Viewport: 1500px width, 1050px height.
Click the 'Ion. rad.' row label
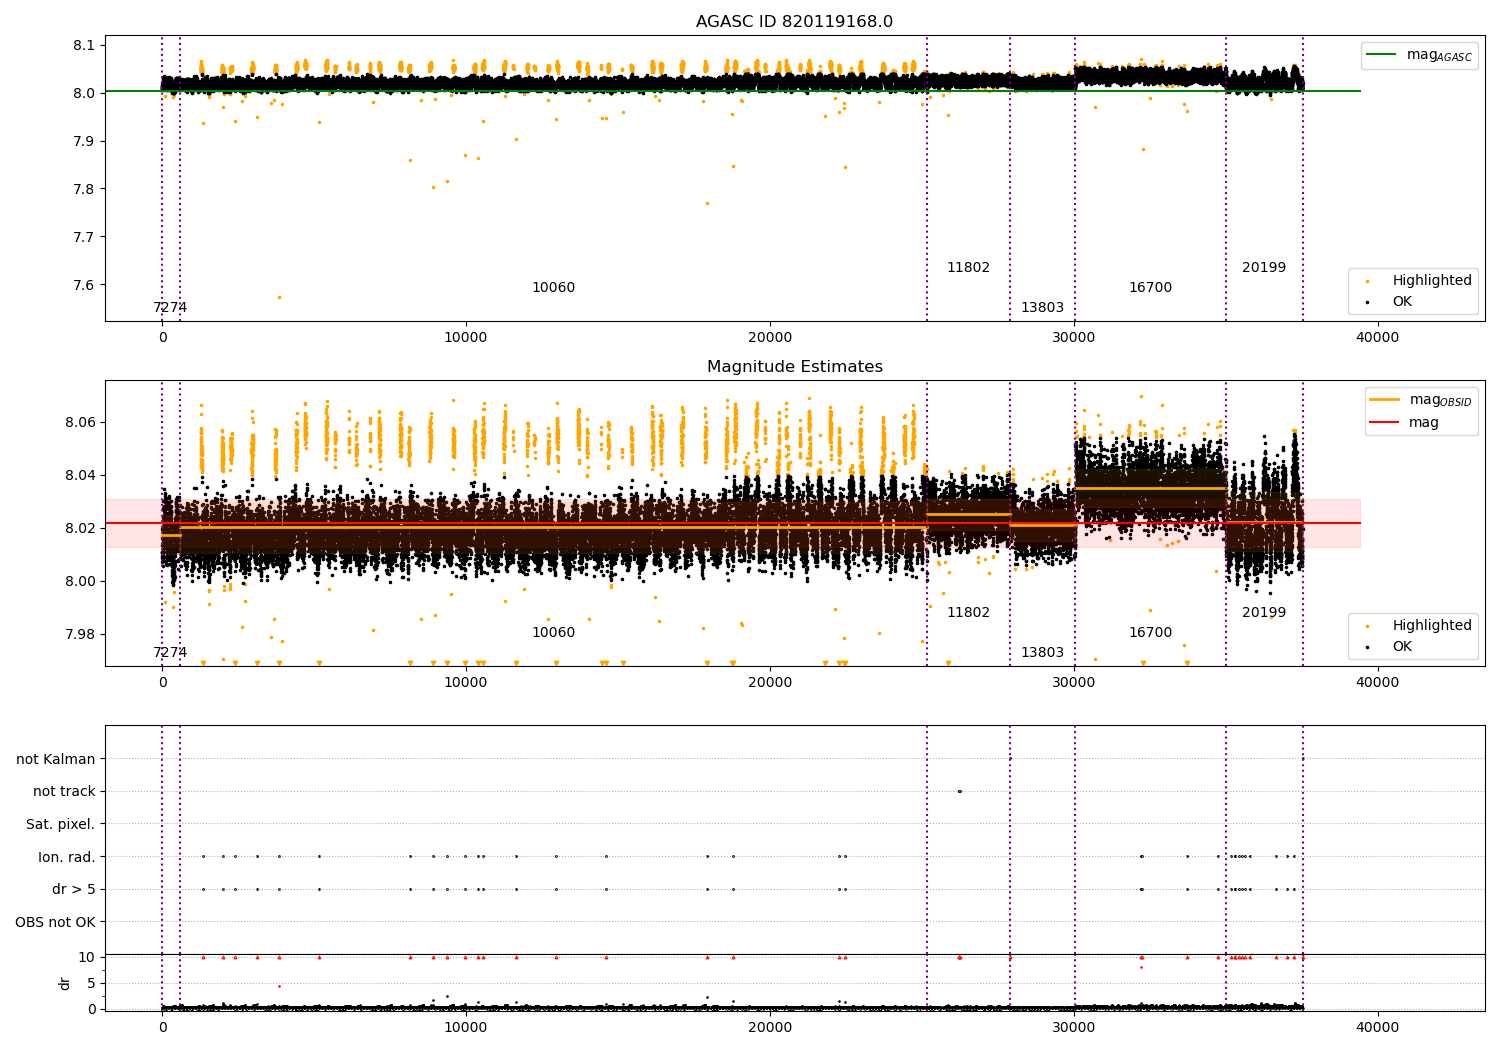click(x=67, y=856)
